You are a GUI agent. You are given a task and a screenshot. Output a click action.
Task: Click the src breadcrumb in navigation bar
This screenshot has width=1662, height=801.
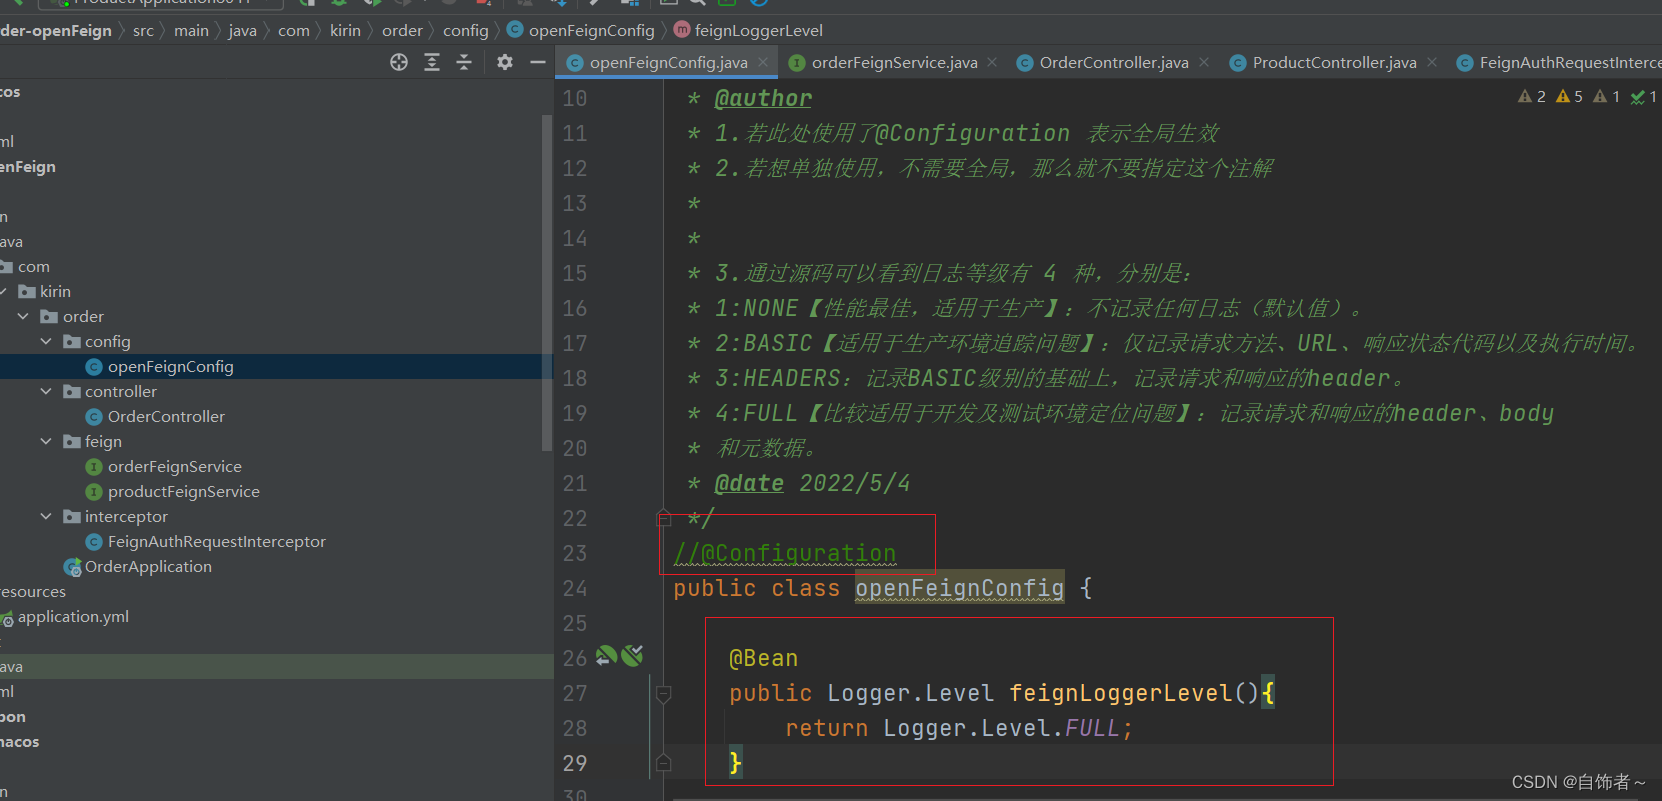click(143, 30)
